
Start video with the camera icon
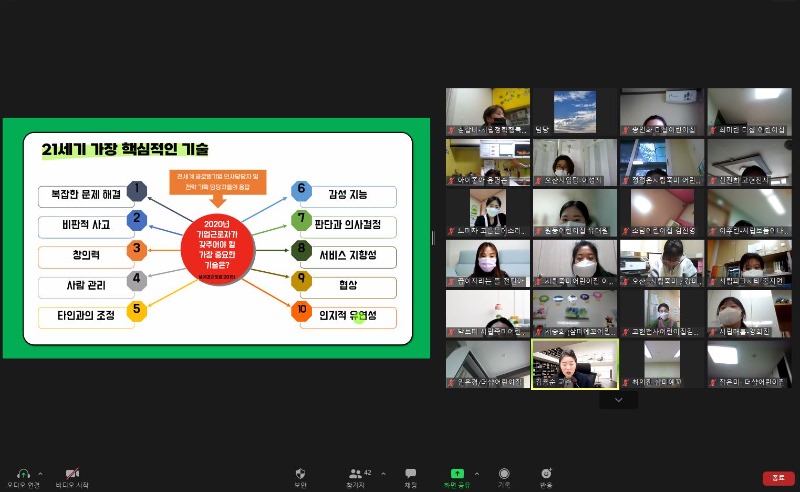[x=71, y=473]
